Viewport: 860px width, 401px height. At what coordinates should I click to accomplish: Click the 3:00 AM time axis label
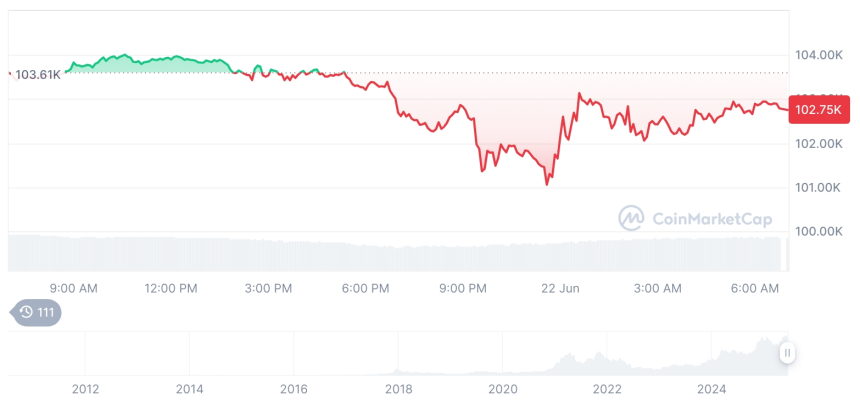coord(658,288)
